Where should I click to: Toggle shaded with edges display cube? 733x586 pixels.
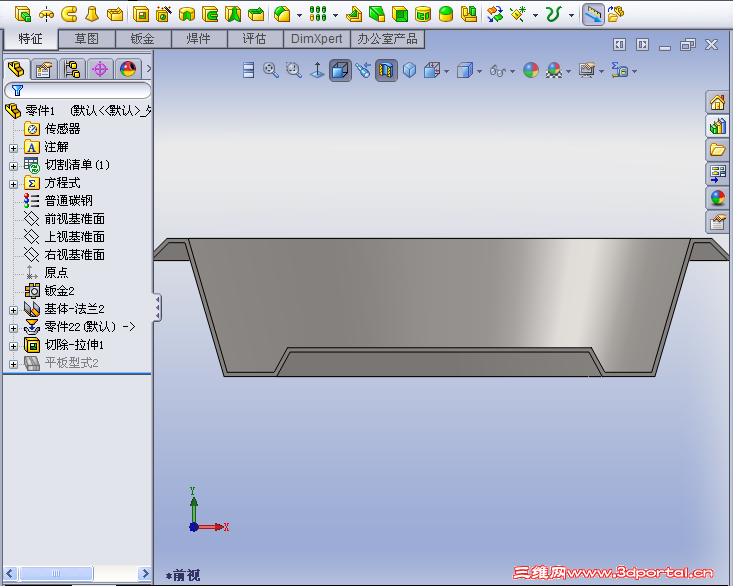[x=340, y=71]
